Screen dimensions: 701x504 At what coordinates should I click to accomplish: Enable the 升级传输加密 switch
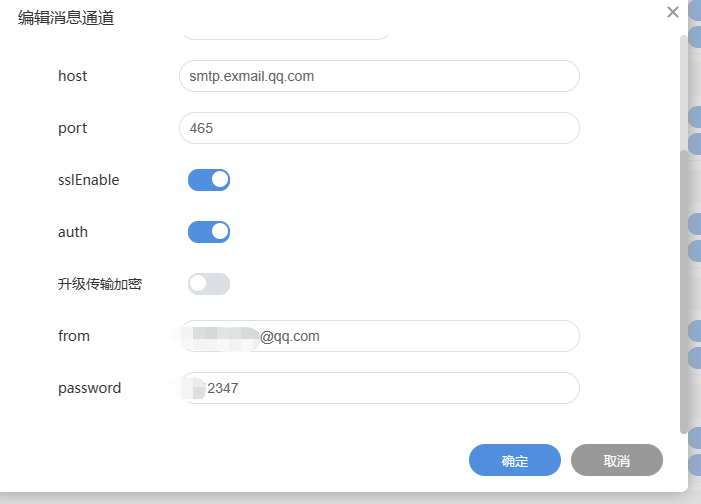(209, 284)
